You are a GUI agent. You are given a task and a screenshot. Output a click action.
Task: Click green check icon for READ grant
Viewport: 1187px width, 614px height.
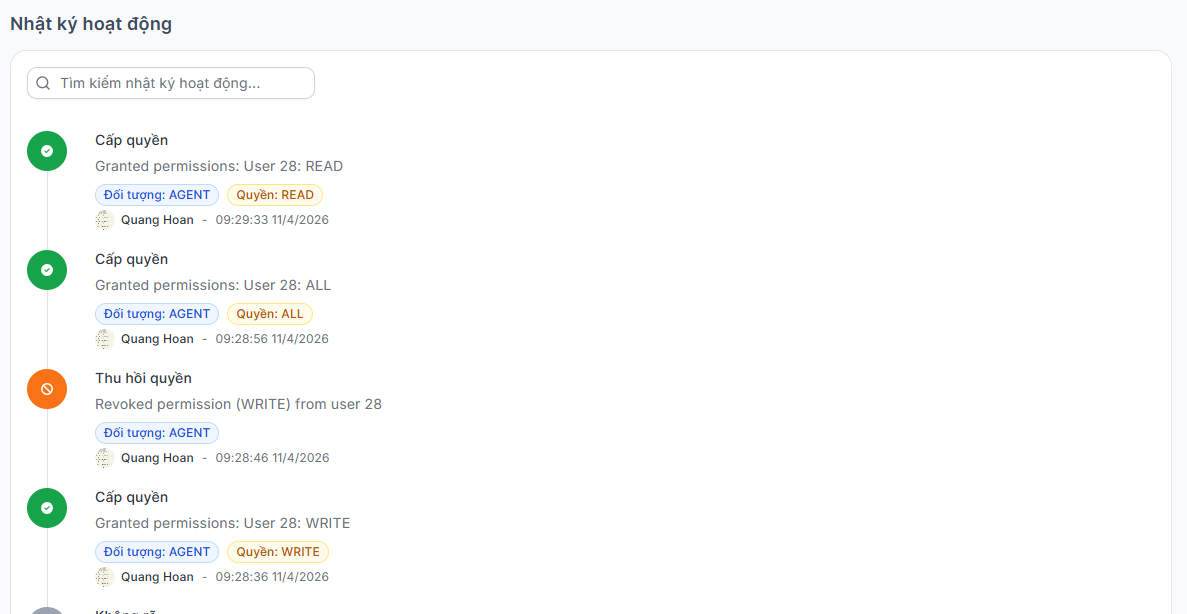pos(47,151)
